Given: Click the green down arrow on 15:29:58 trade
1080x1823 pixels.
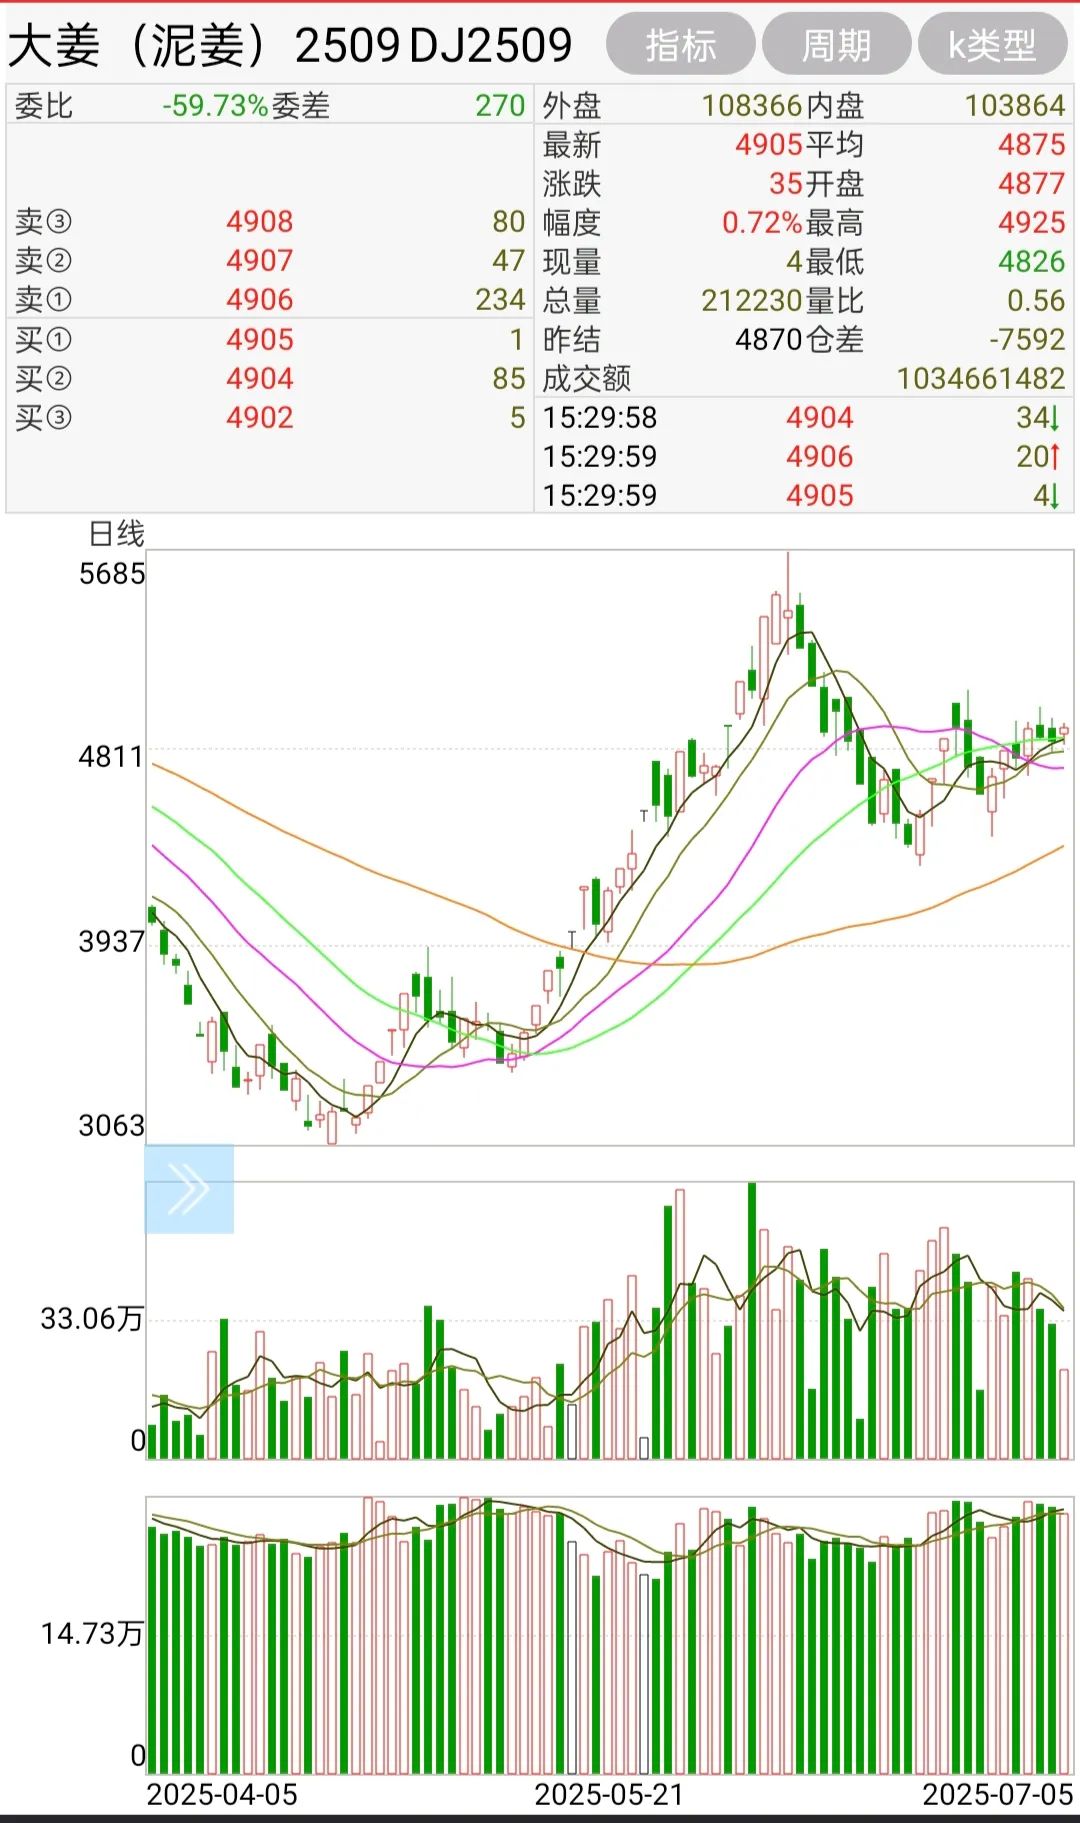Looking at the screenshot, I should [x=1052, y=418].
